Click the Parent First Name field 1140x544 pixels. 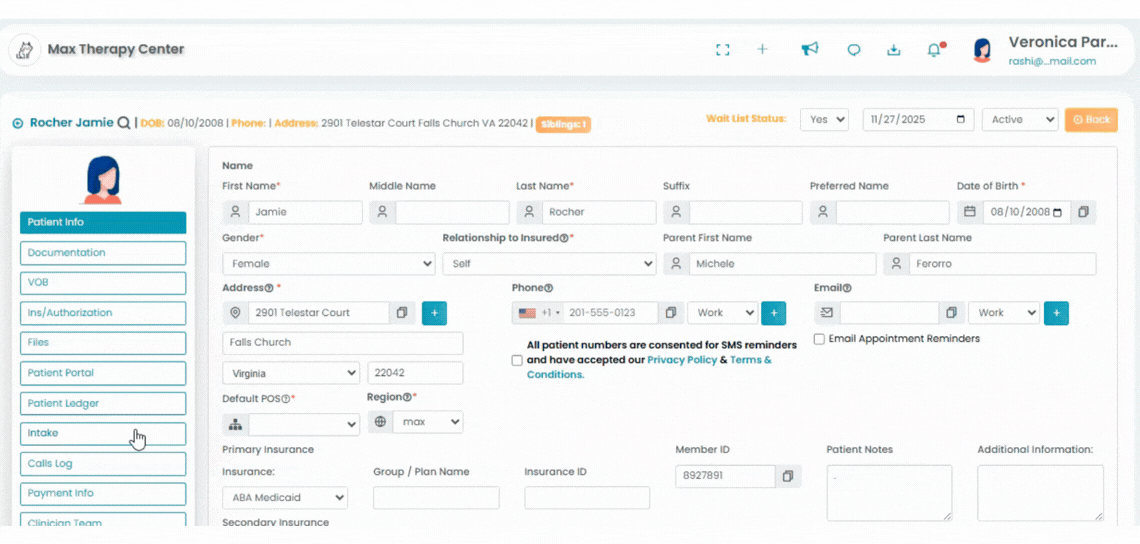(x=782, y=263)
